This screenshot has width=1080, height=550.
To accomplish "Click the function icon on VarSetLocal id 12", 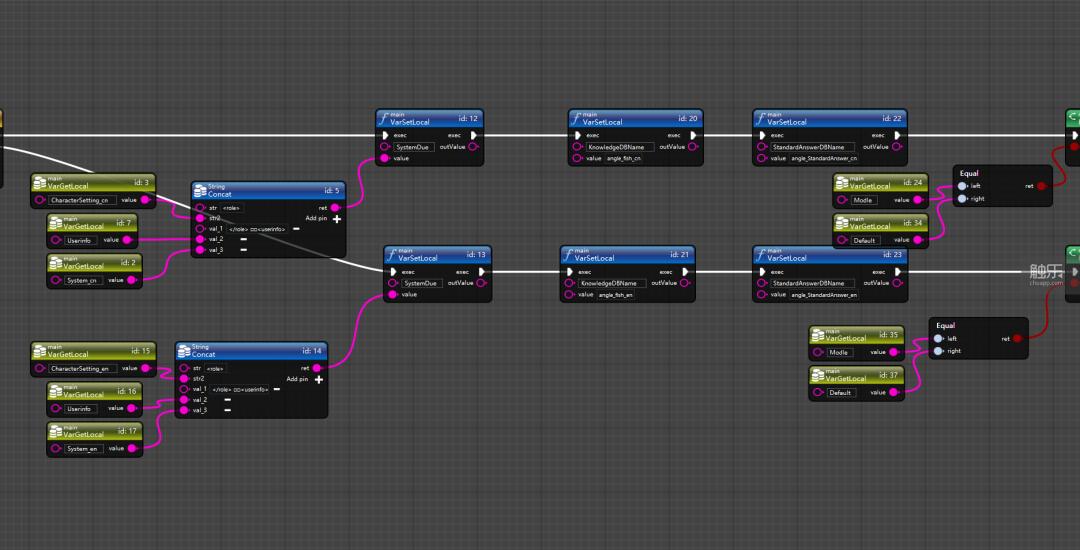I will (x=383, y=119).
